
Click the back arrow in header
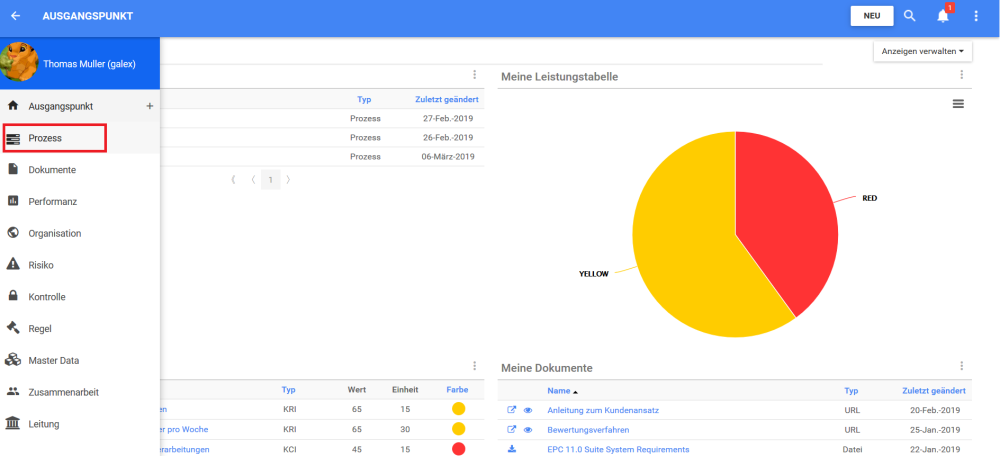pos(15,16)
